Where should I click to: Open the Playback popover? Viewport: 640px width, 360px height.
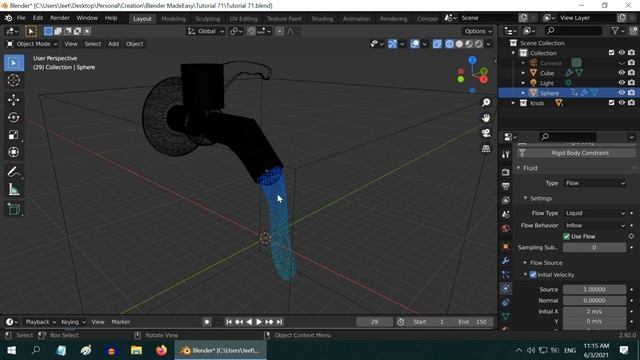click(x=40, y=322)
